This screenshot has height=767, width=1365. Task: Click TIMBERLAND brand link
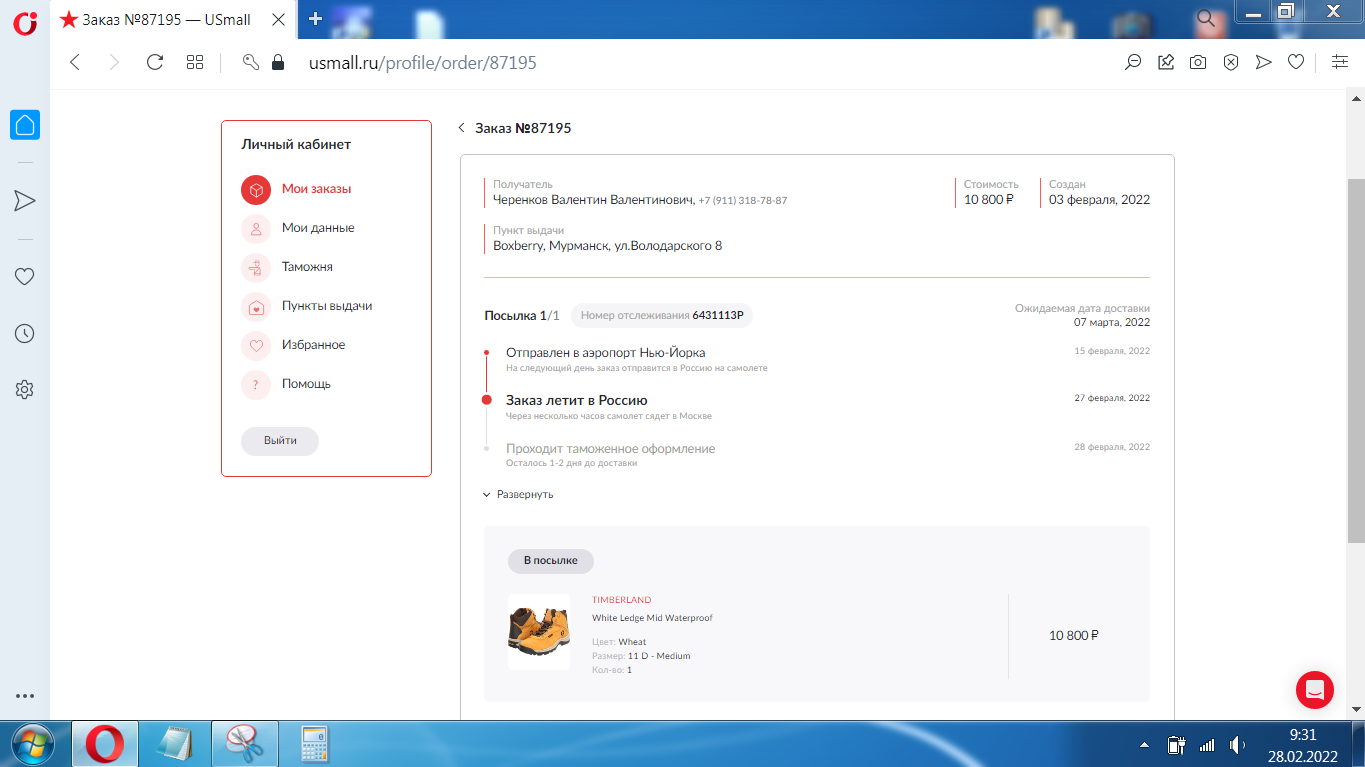tap(621, 600)
